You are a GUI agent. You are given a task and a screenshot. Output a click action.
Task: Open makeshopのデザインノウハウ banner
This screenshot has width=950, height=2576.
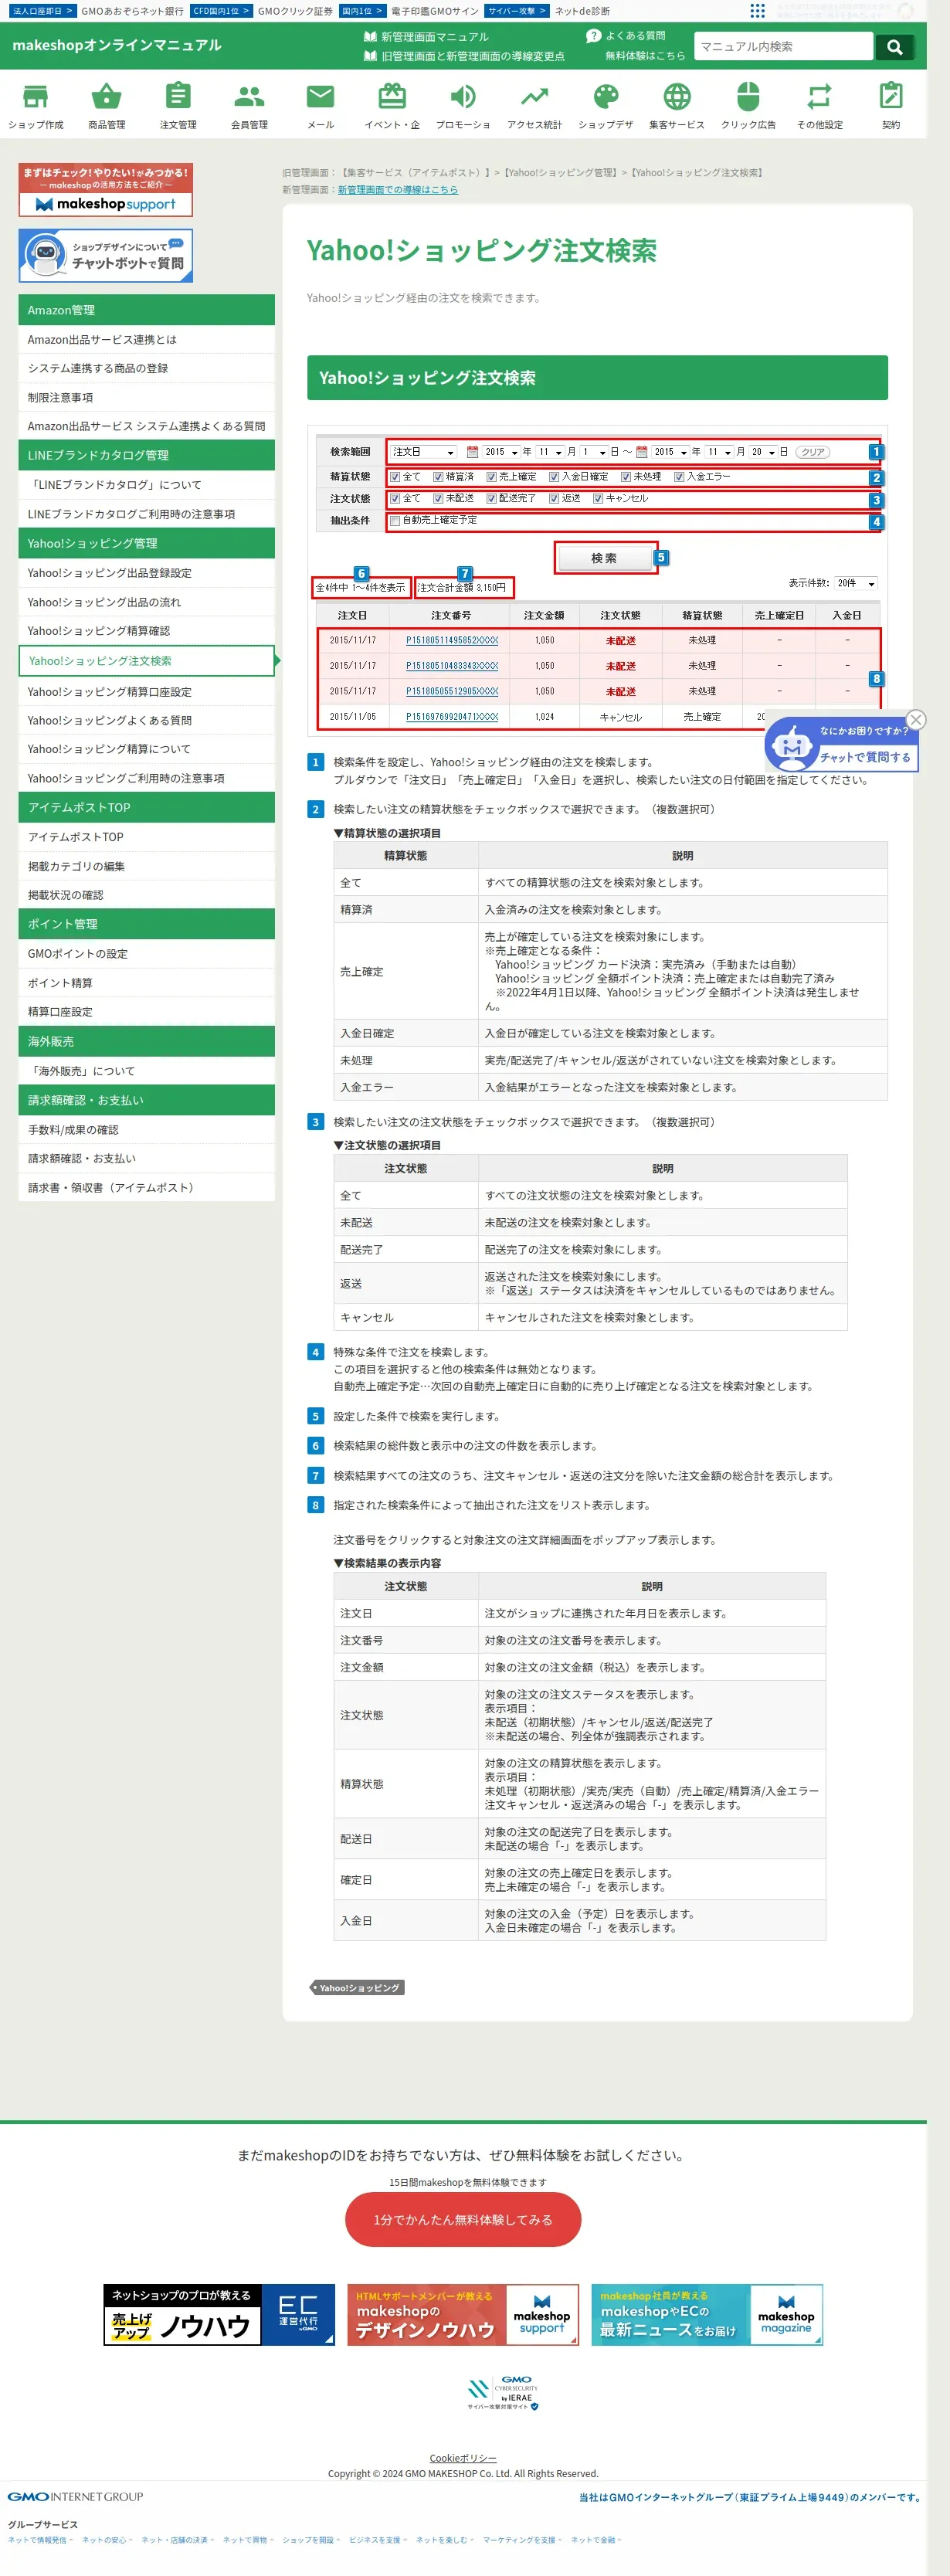(463, 2314)
